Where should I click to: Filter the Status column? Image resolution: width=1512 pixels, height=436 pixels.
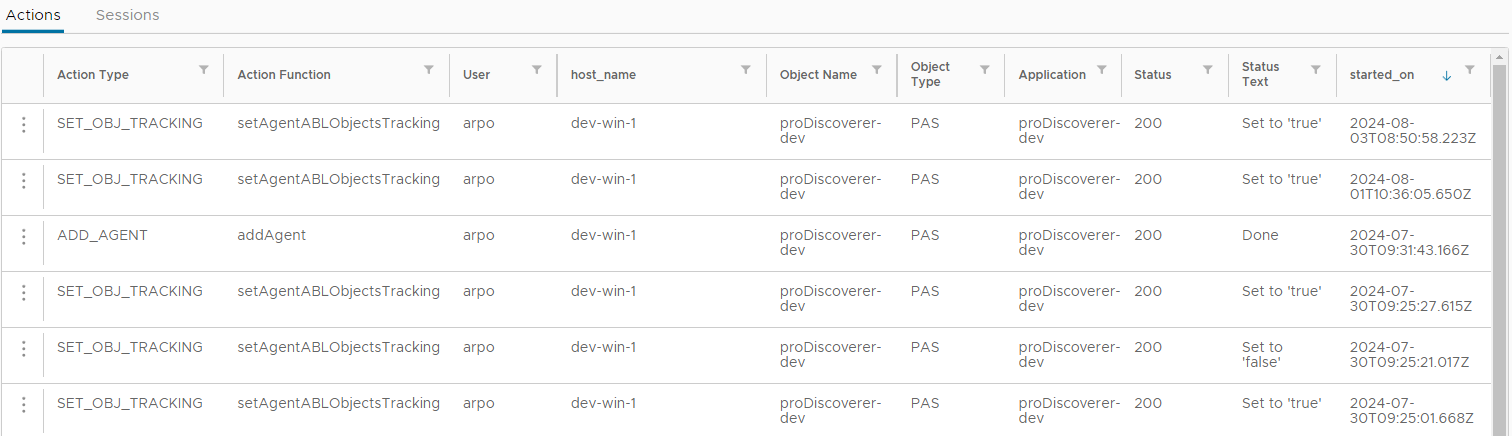1208,70
